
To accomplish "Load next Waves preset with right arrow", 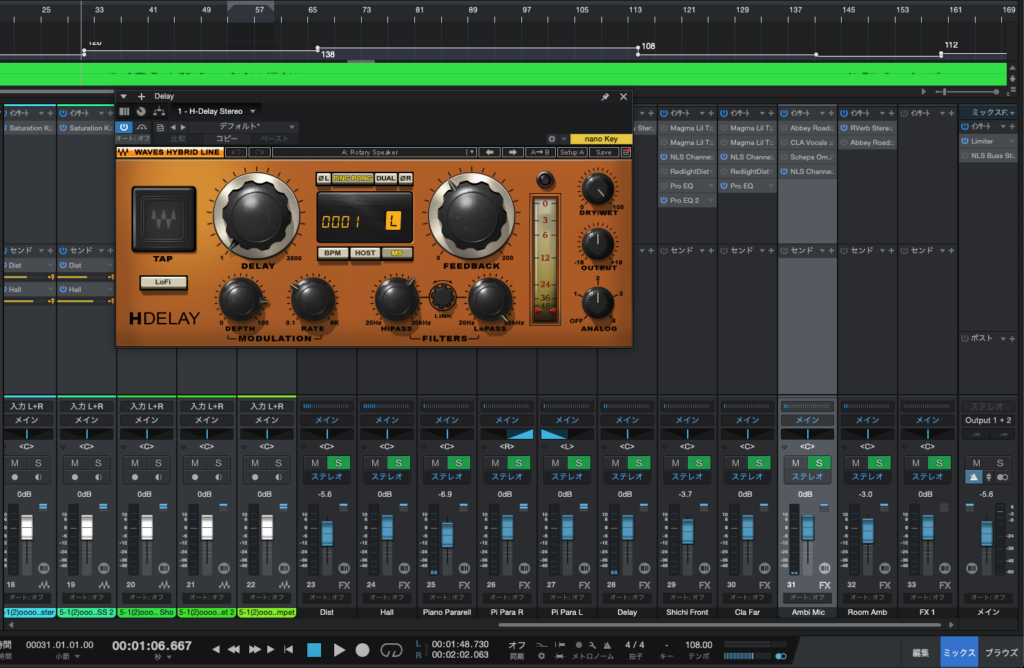I will (513, 152).
